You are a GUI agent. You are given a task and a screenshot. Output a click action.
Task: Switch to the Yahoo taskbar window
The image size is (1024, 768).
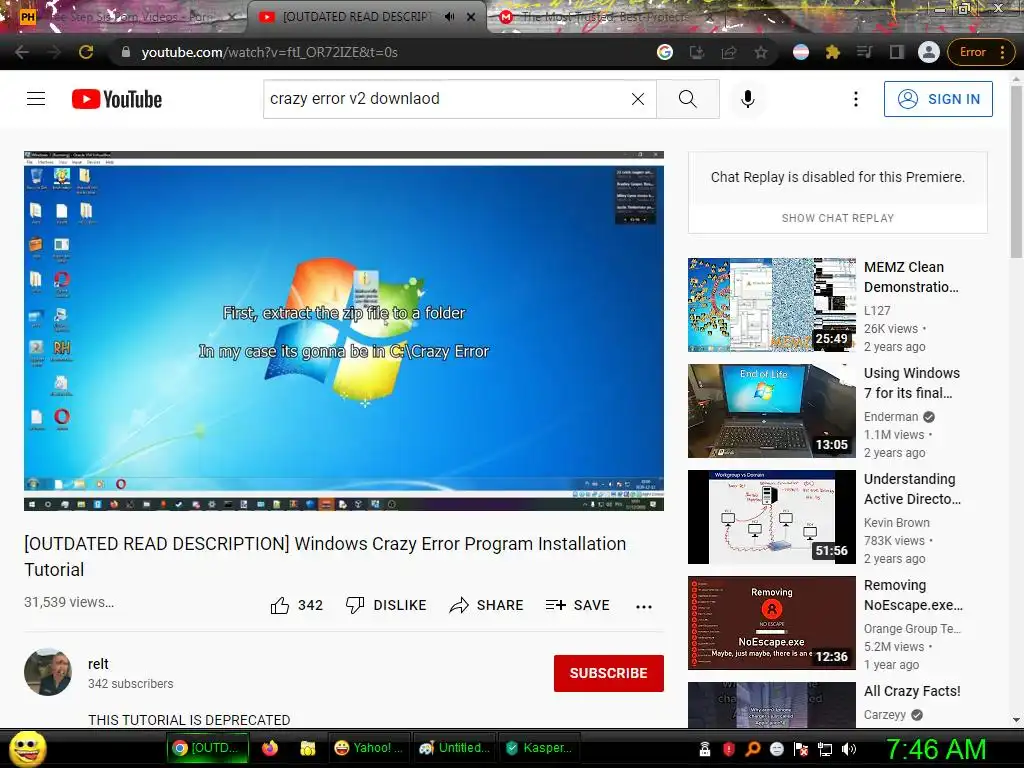(368, 748)
